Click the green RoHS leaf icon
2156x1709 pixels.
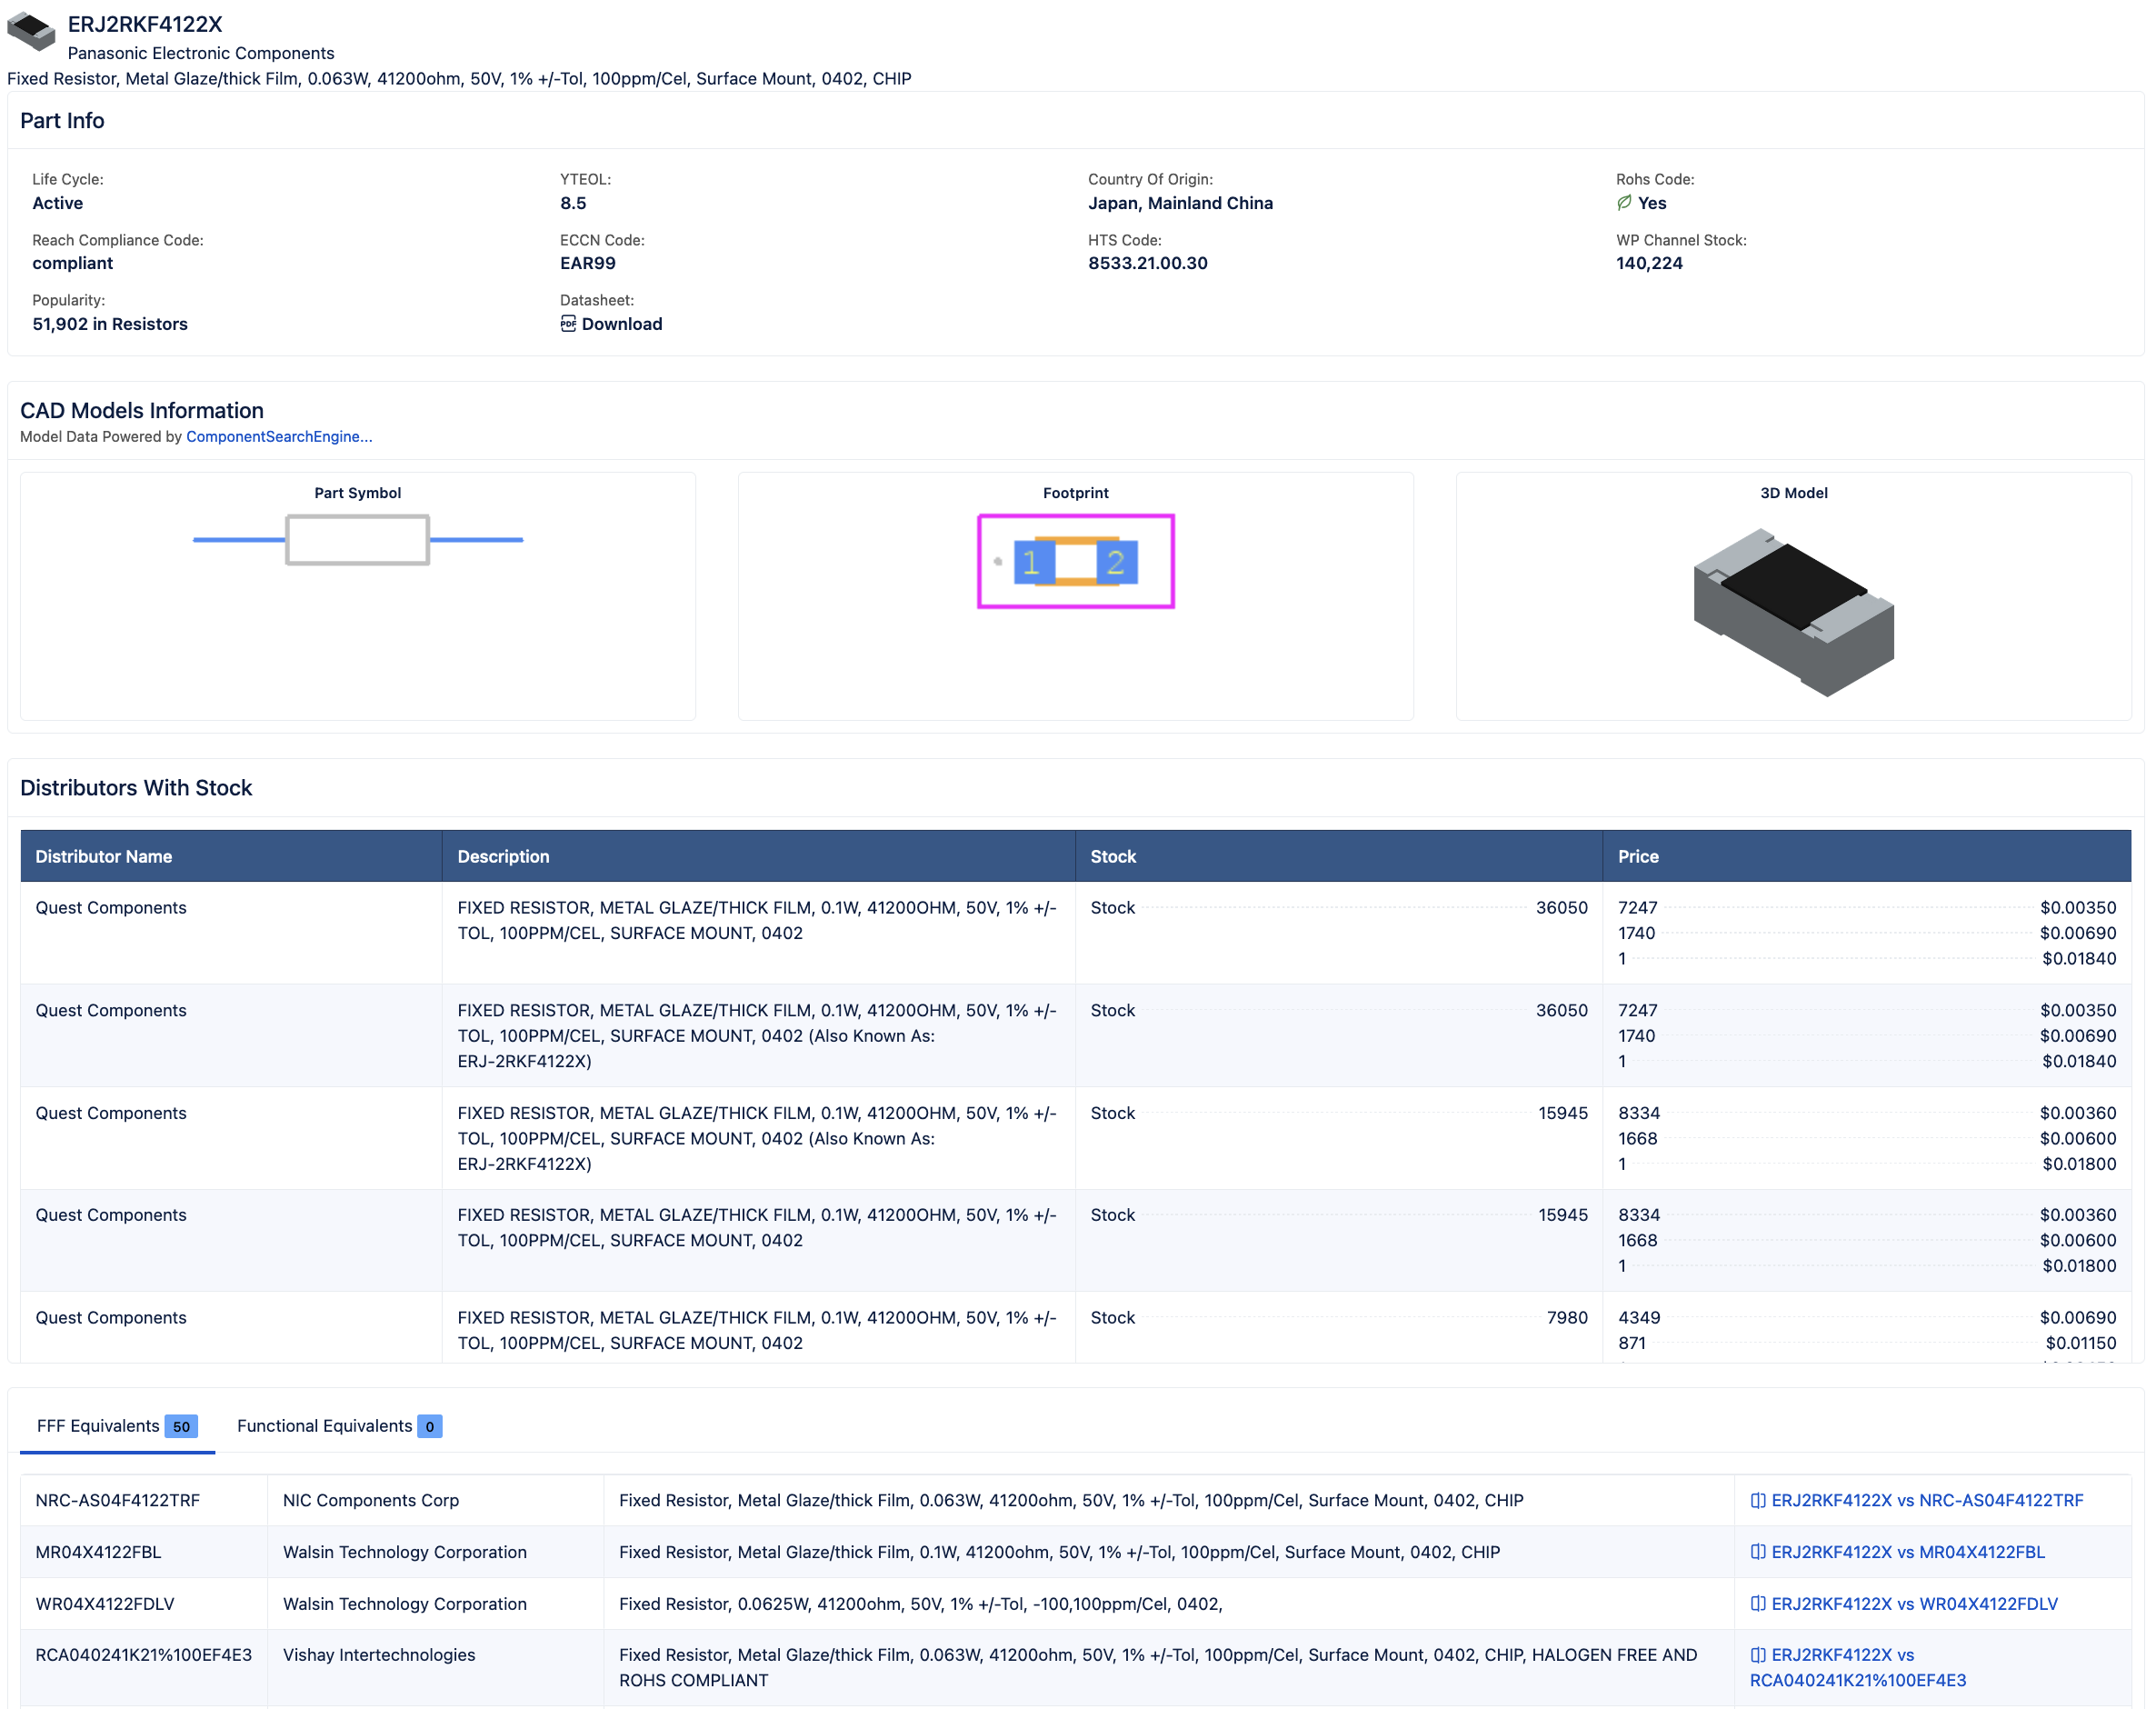coord(1624,203)
